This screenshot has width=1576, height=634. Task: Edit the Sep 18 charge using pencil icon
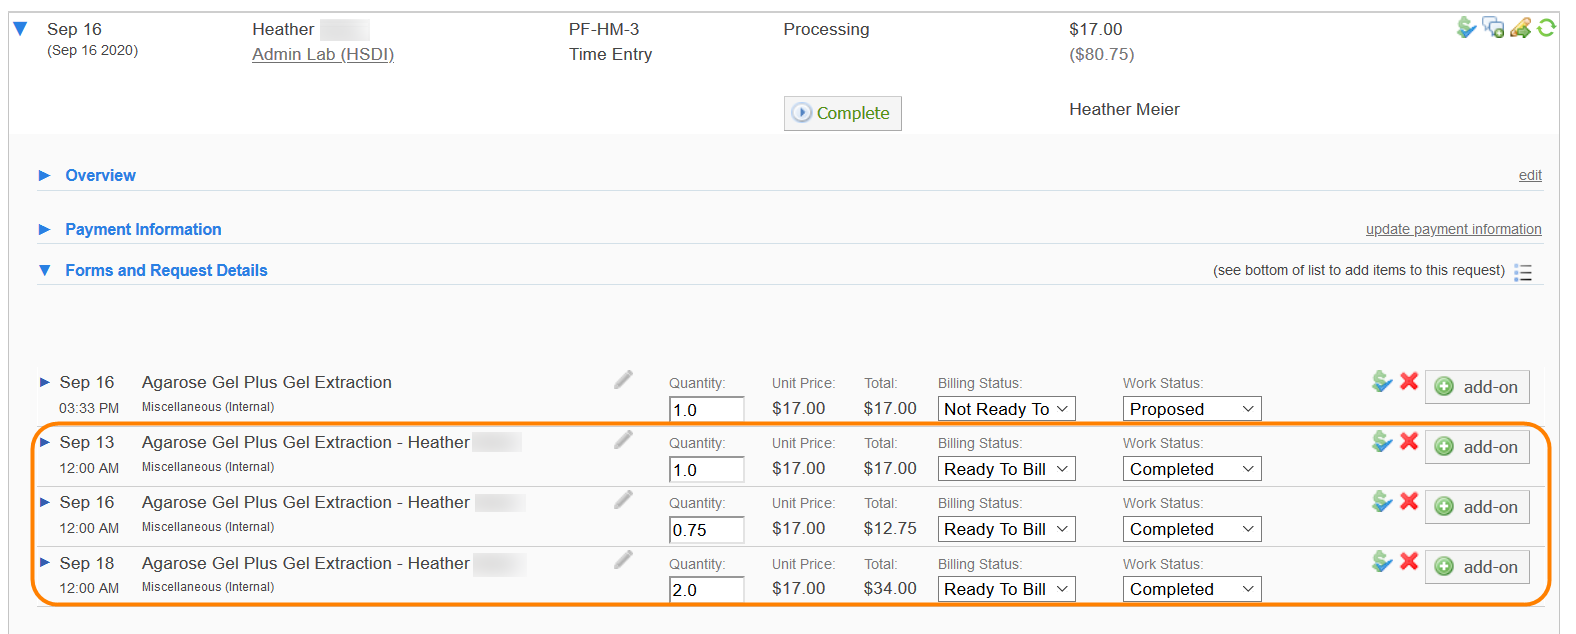coord(623,560)
